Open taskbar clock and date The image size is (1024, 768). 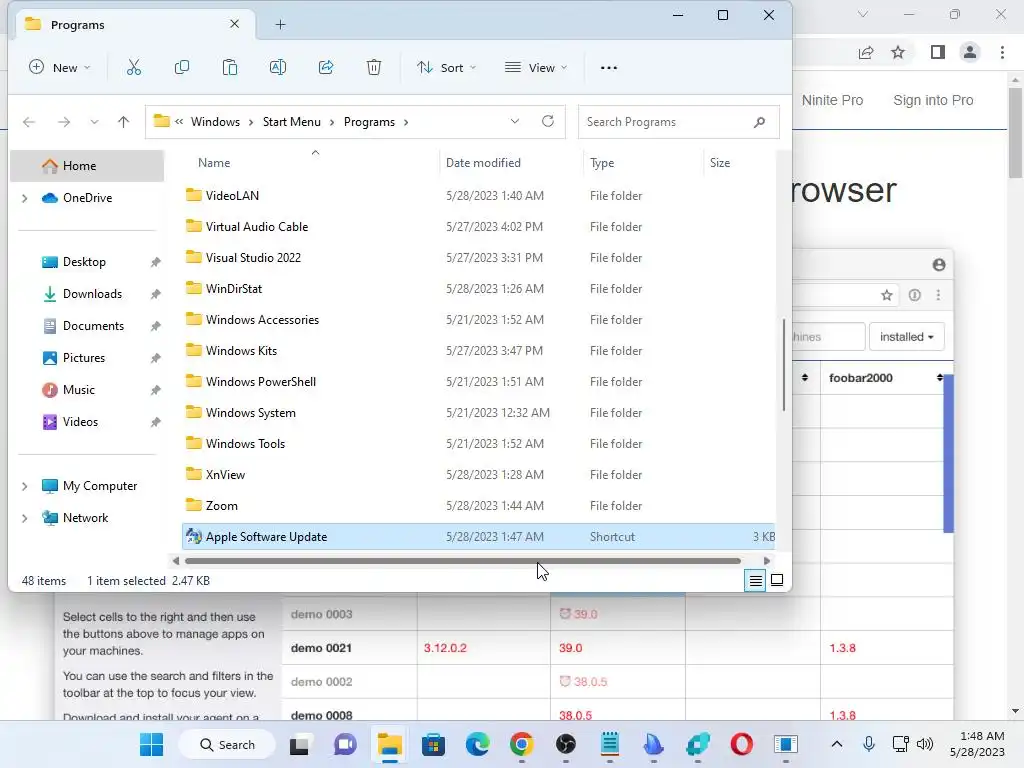[977, 744]
